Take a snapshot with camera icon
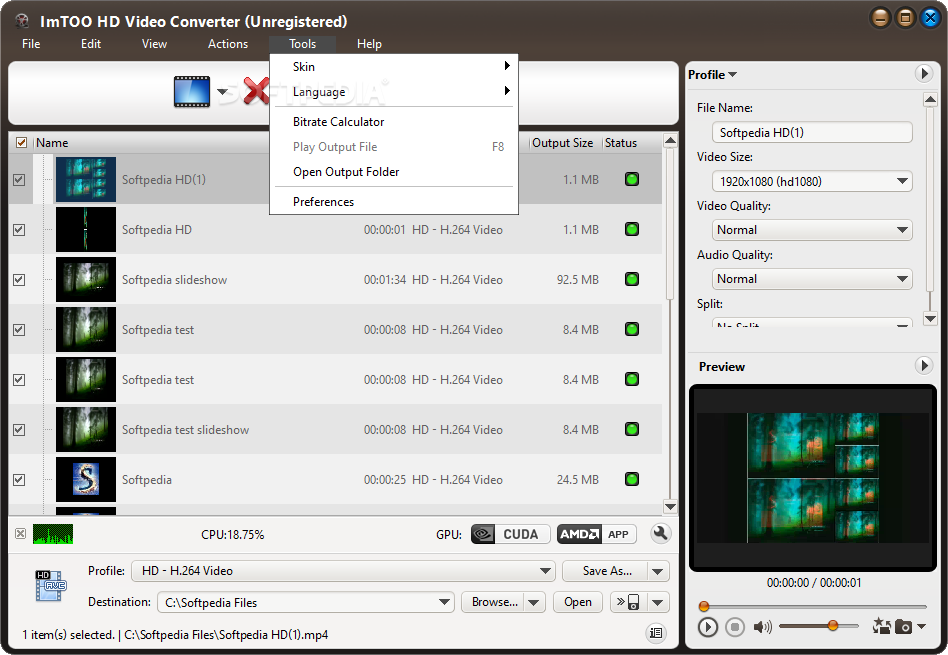 [x=903, y=627]
